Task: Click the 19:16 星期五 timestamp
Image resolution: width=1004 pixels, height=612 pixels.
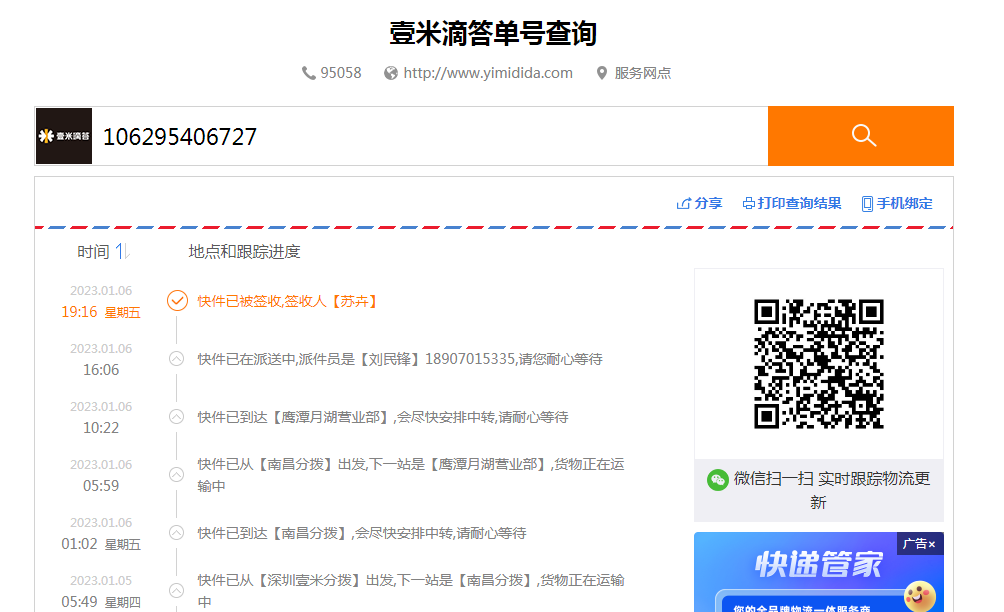Action: coord(101,312)
